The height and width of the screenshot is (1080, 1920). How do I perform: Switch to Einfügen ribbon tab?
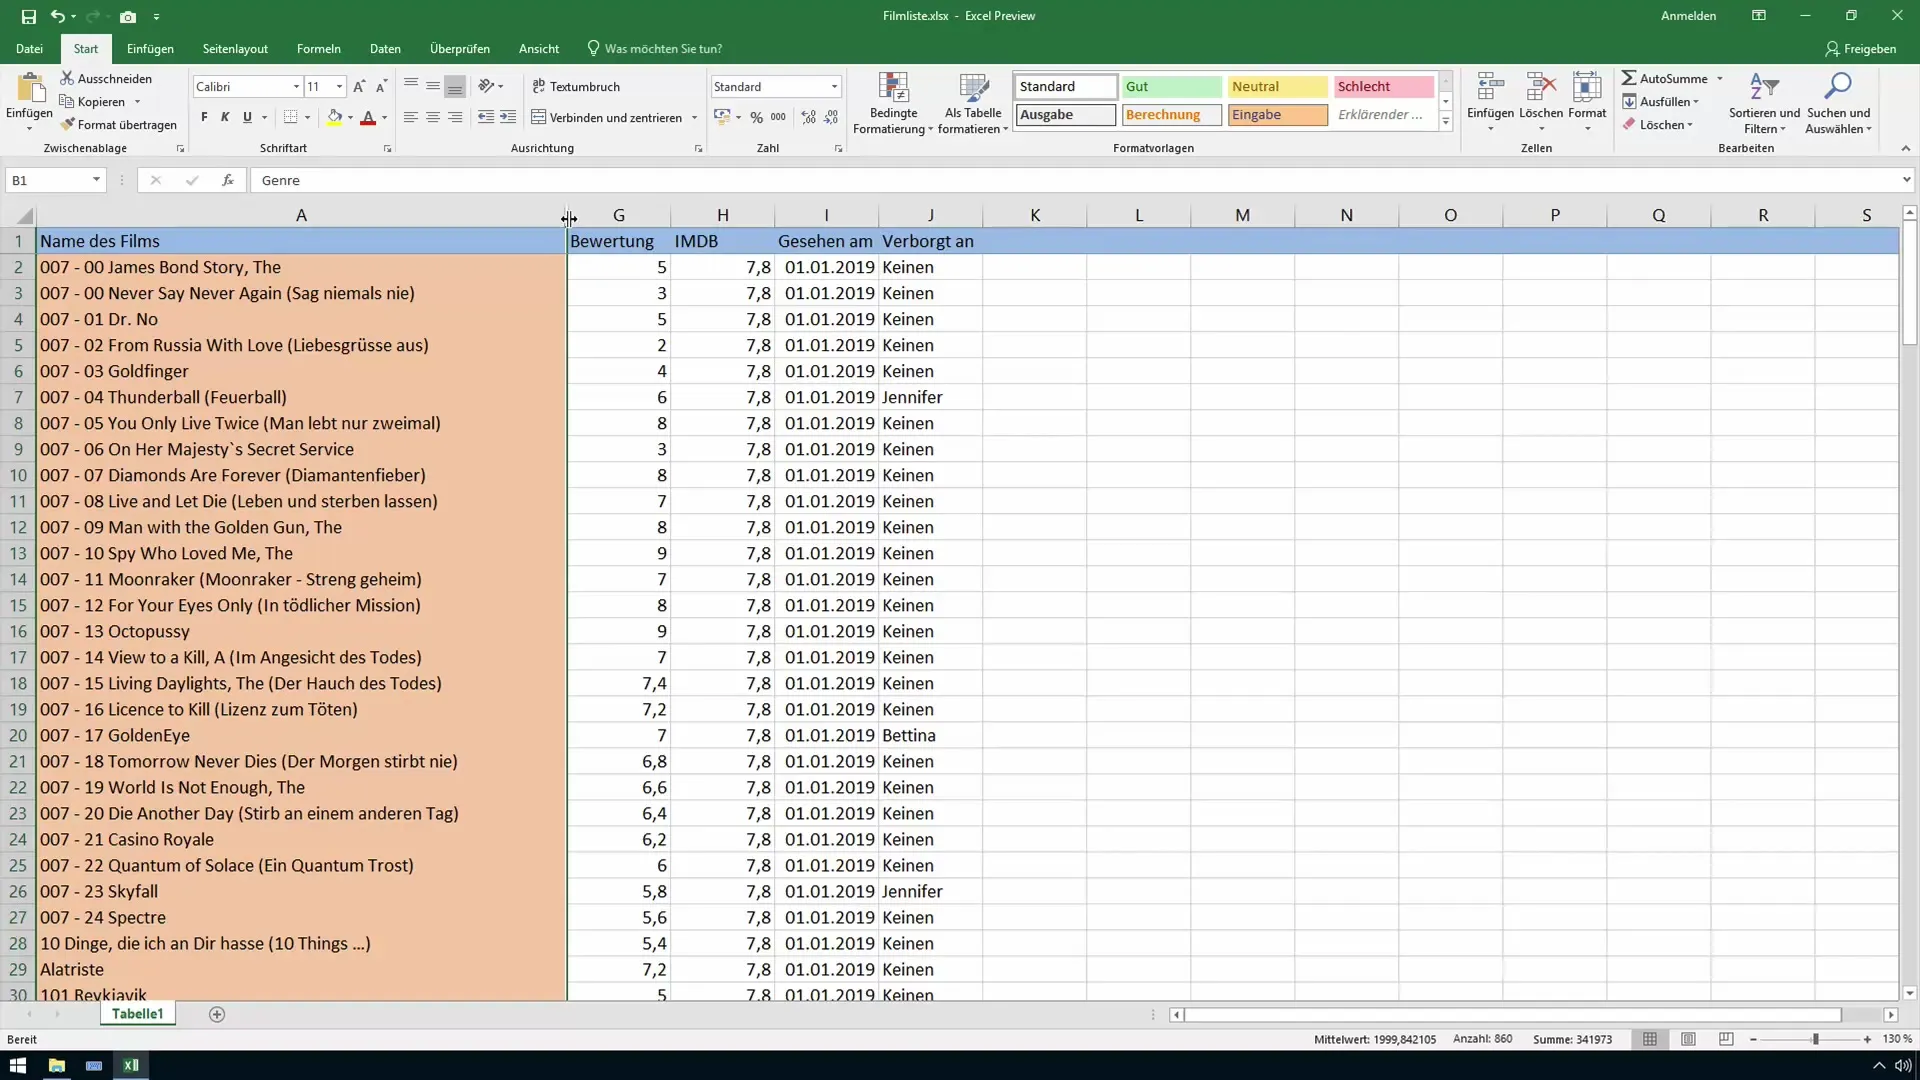pyautogui.click(x=150, y=48)
